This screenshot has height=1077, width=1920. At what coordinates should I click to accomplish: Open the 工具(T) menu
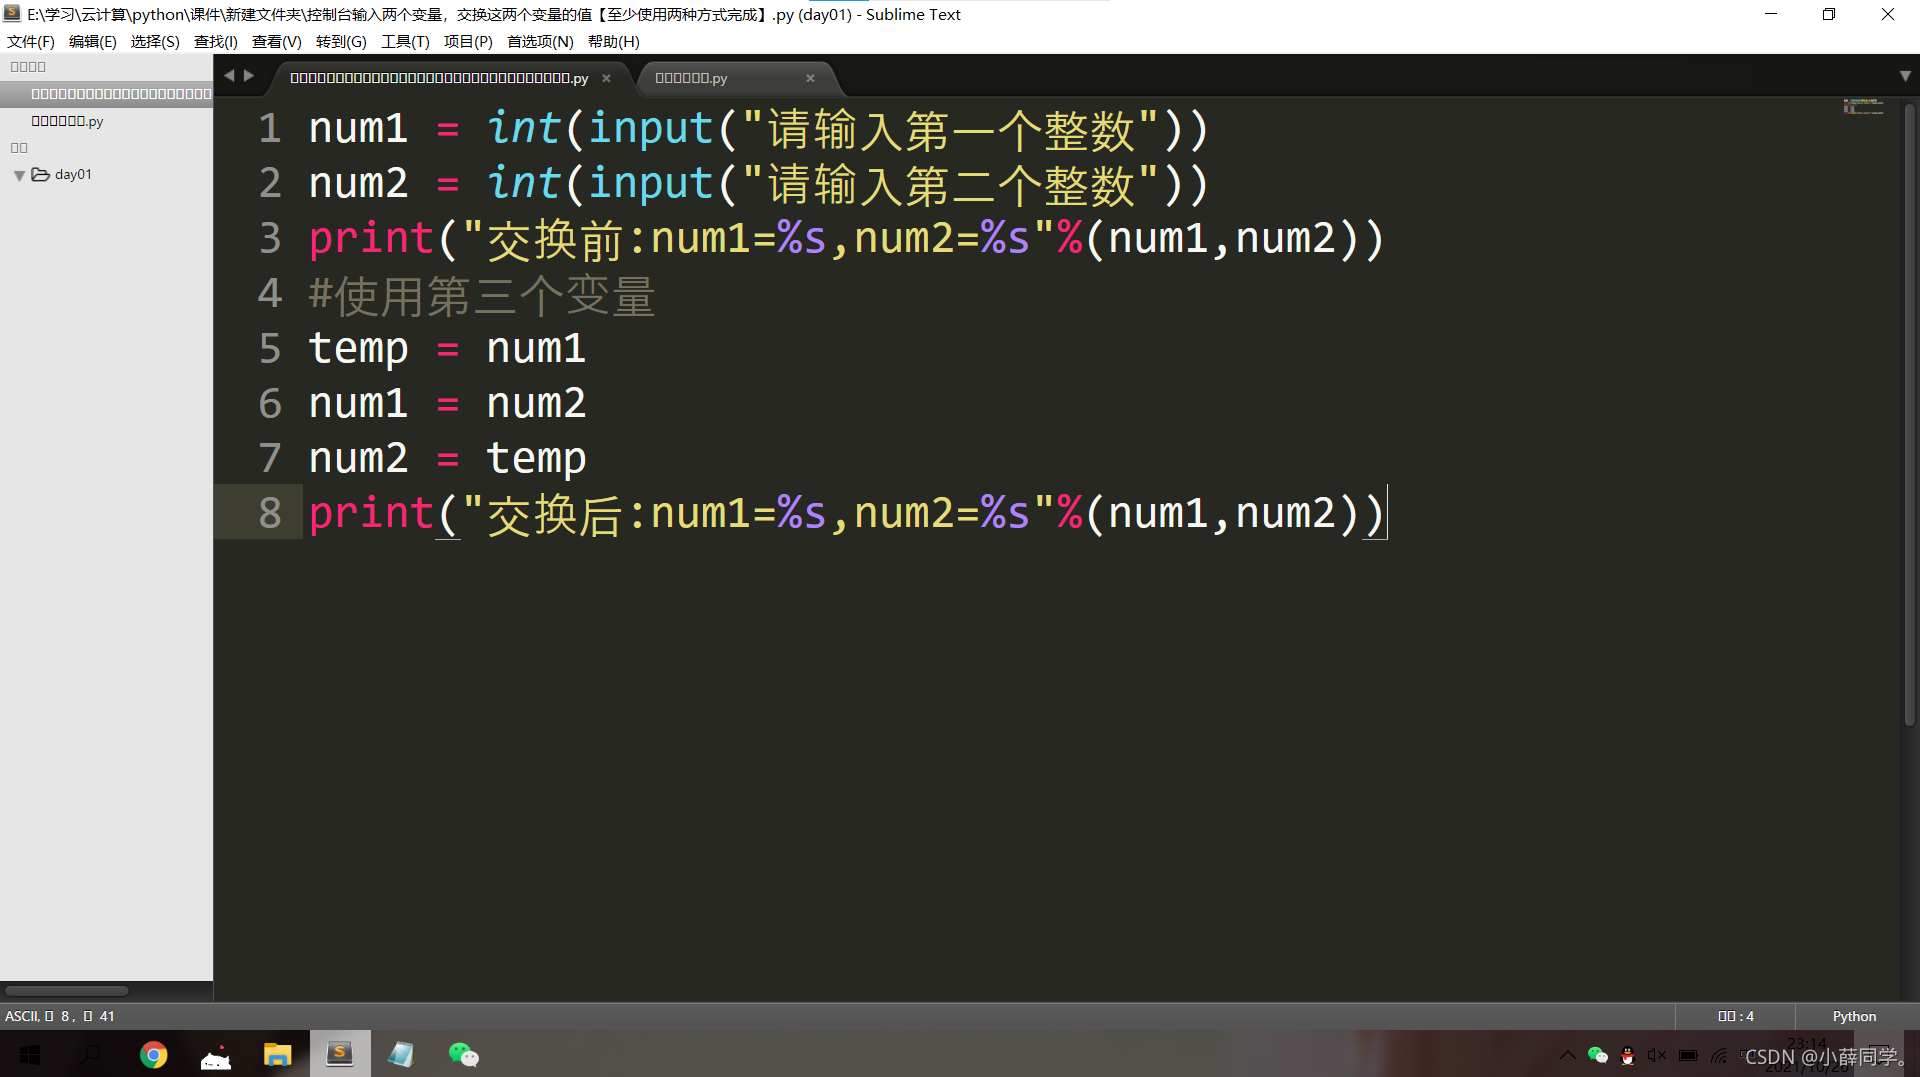click(405, 41)
